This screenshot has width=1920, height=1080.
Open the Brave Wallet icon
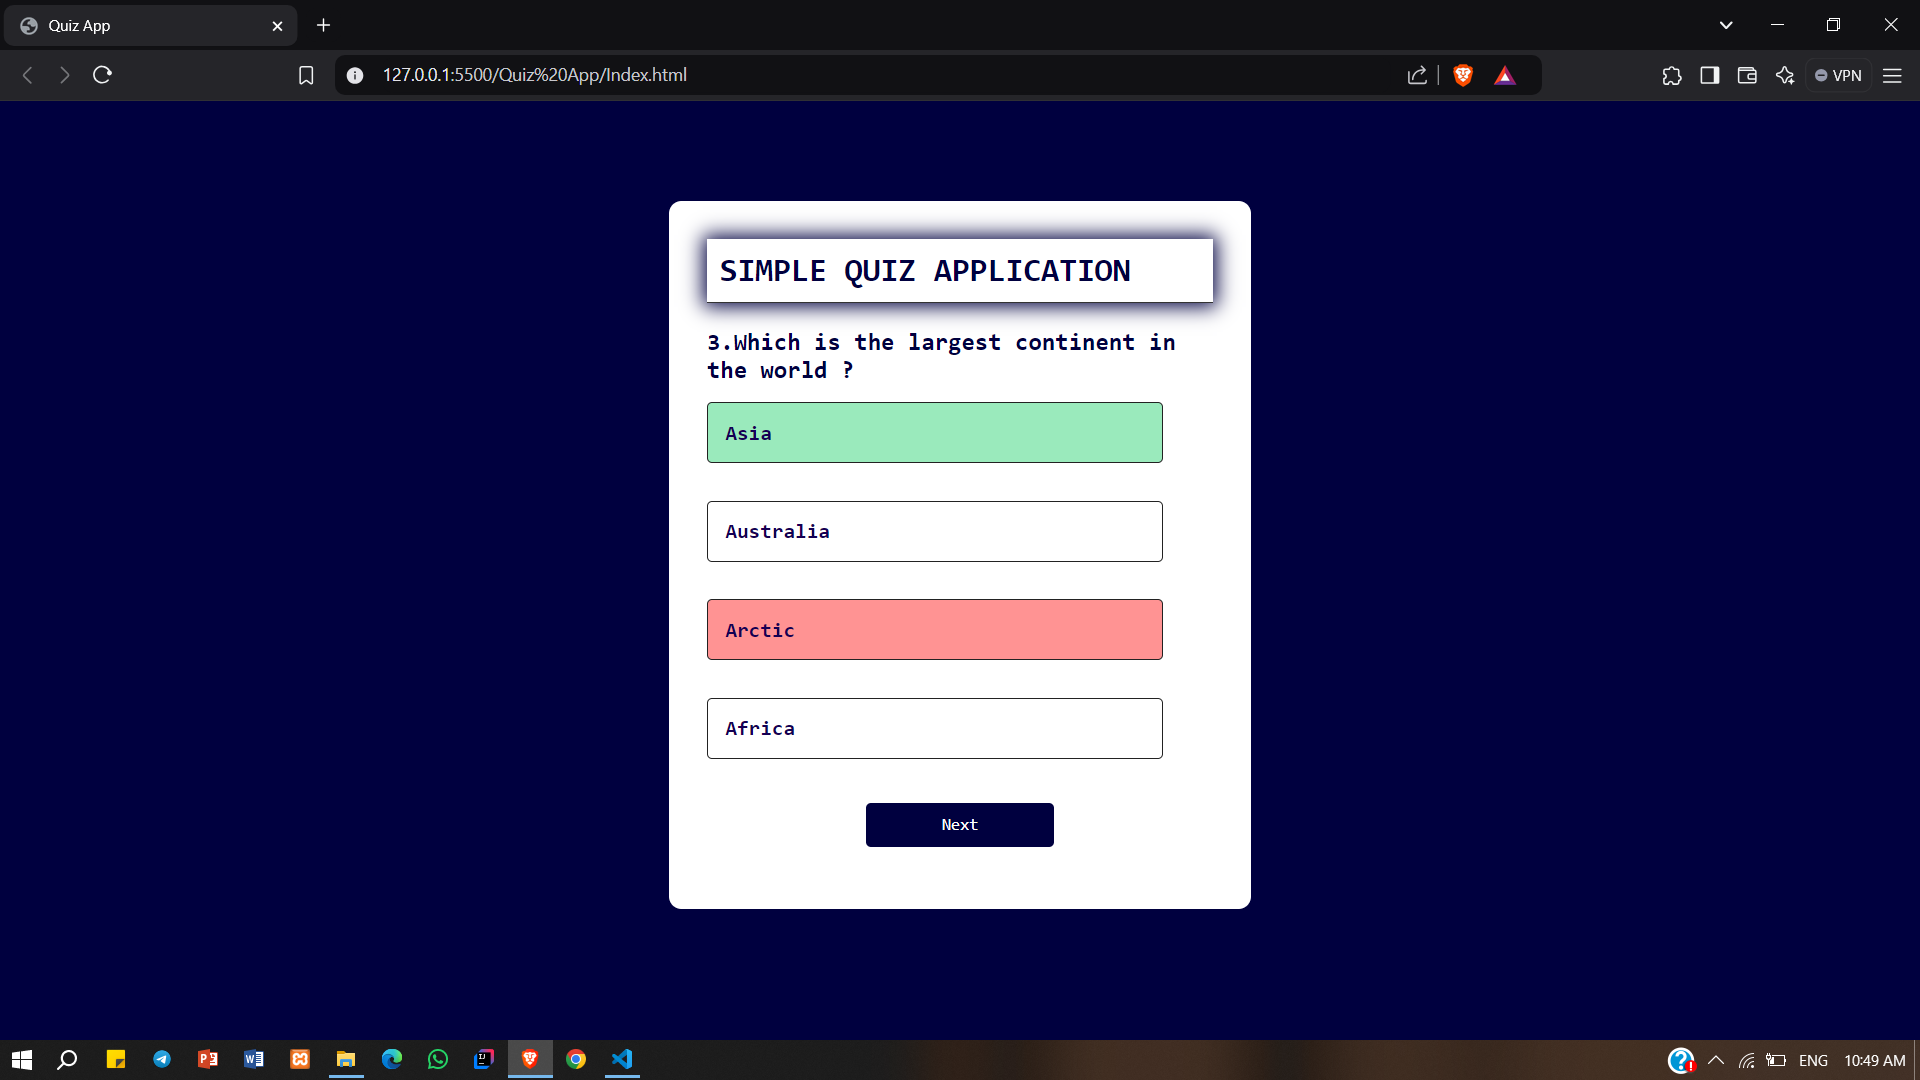[x=1747, y=75]
